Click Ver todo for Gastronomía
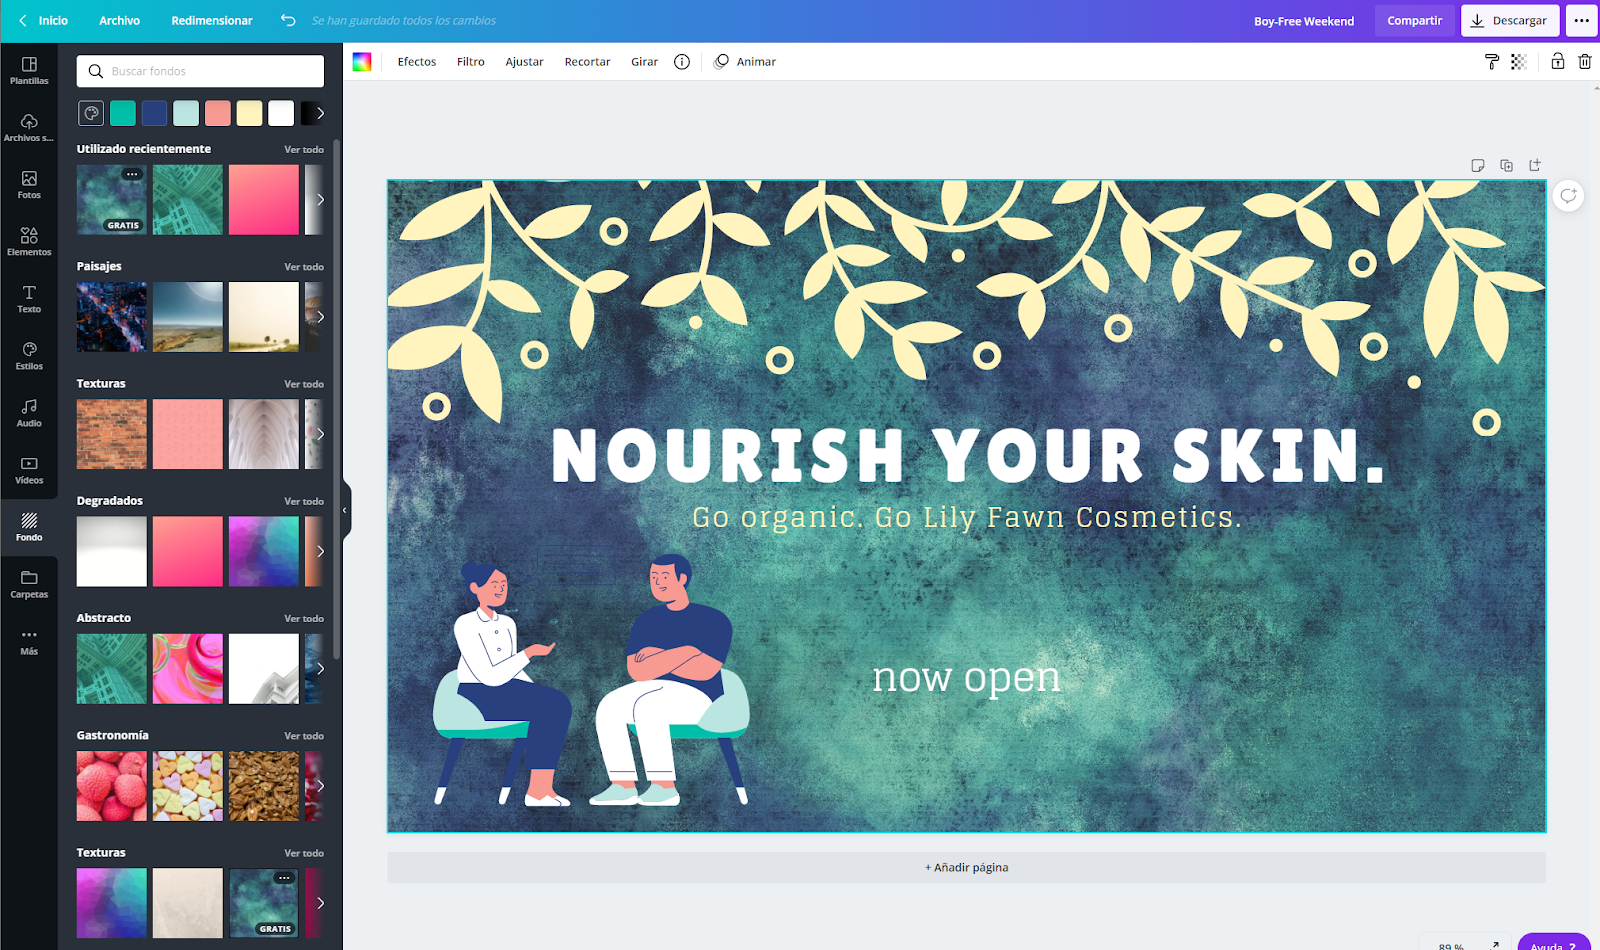This screenshot has height=950, width=1600. tap(304, 736)
